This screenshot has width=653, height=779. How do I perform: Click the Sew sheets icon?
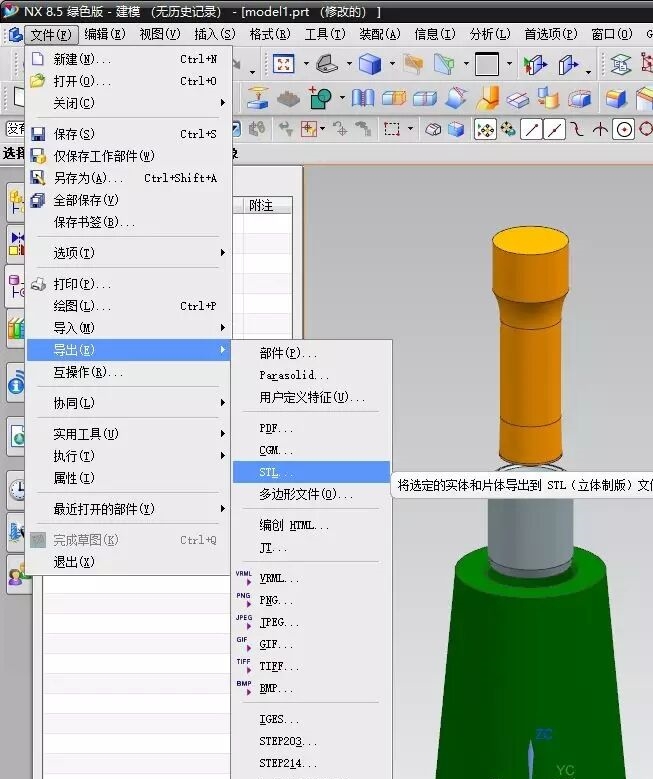click(x=363, y=98)
